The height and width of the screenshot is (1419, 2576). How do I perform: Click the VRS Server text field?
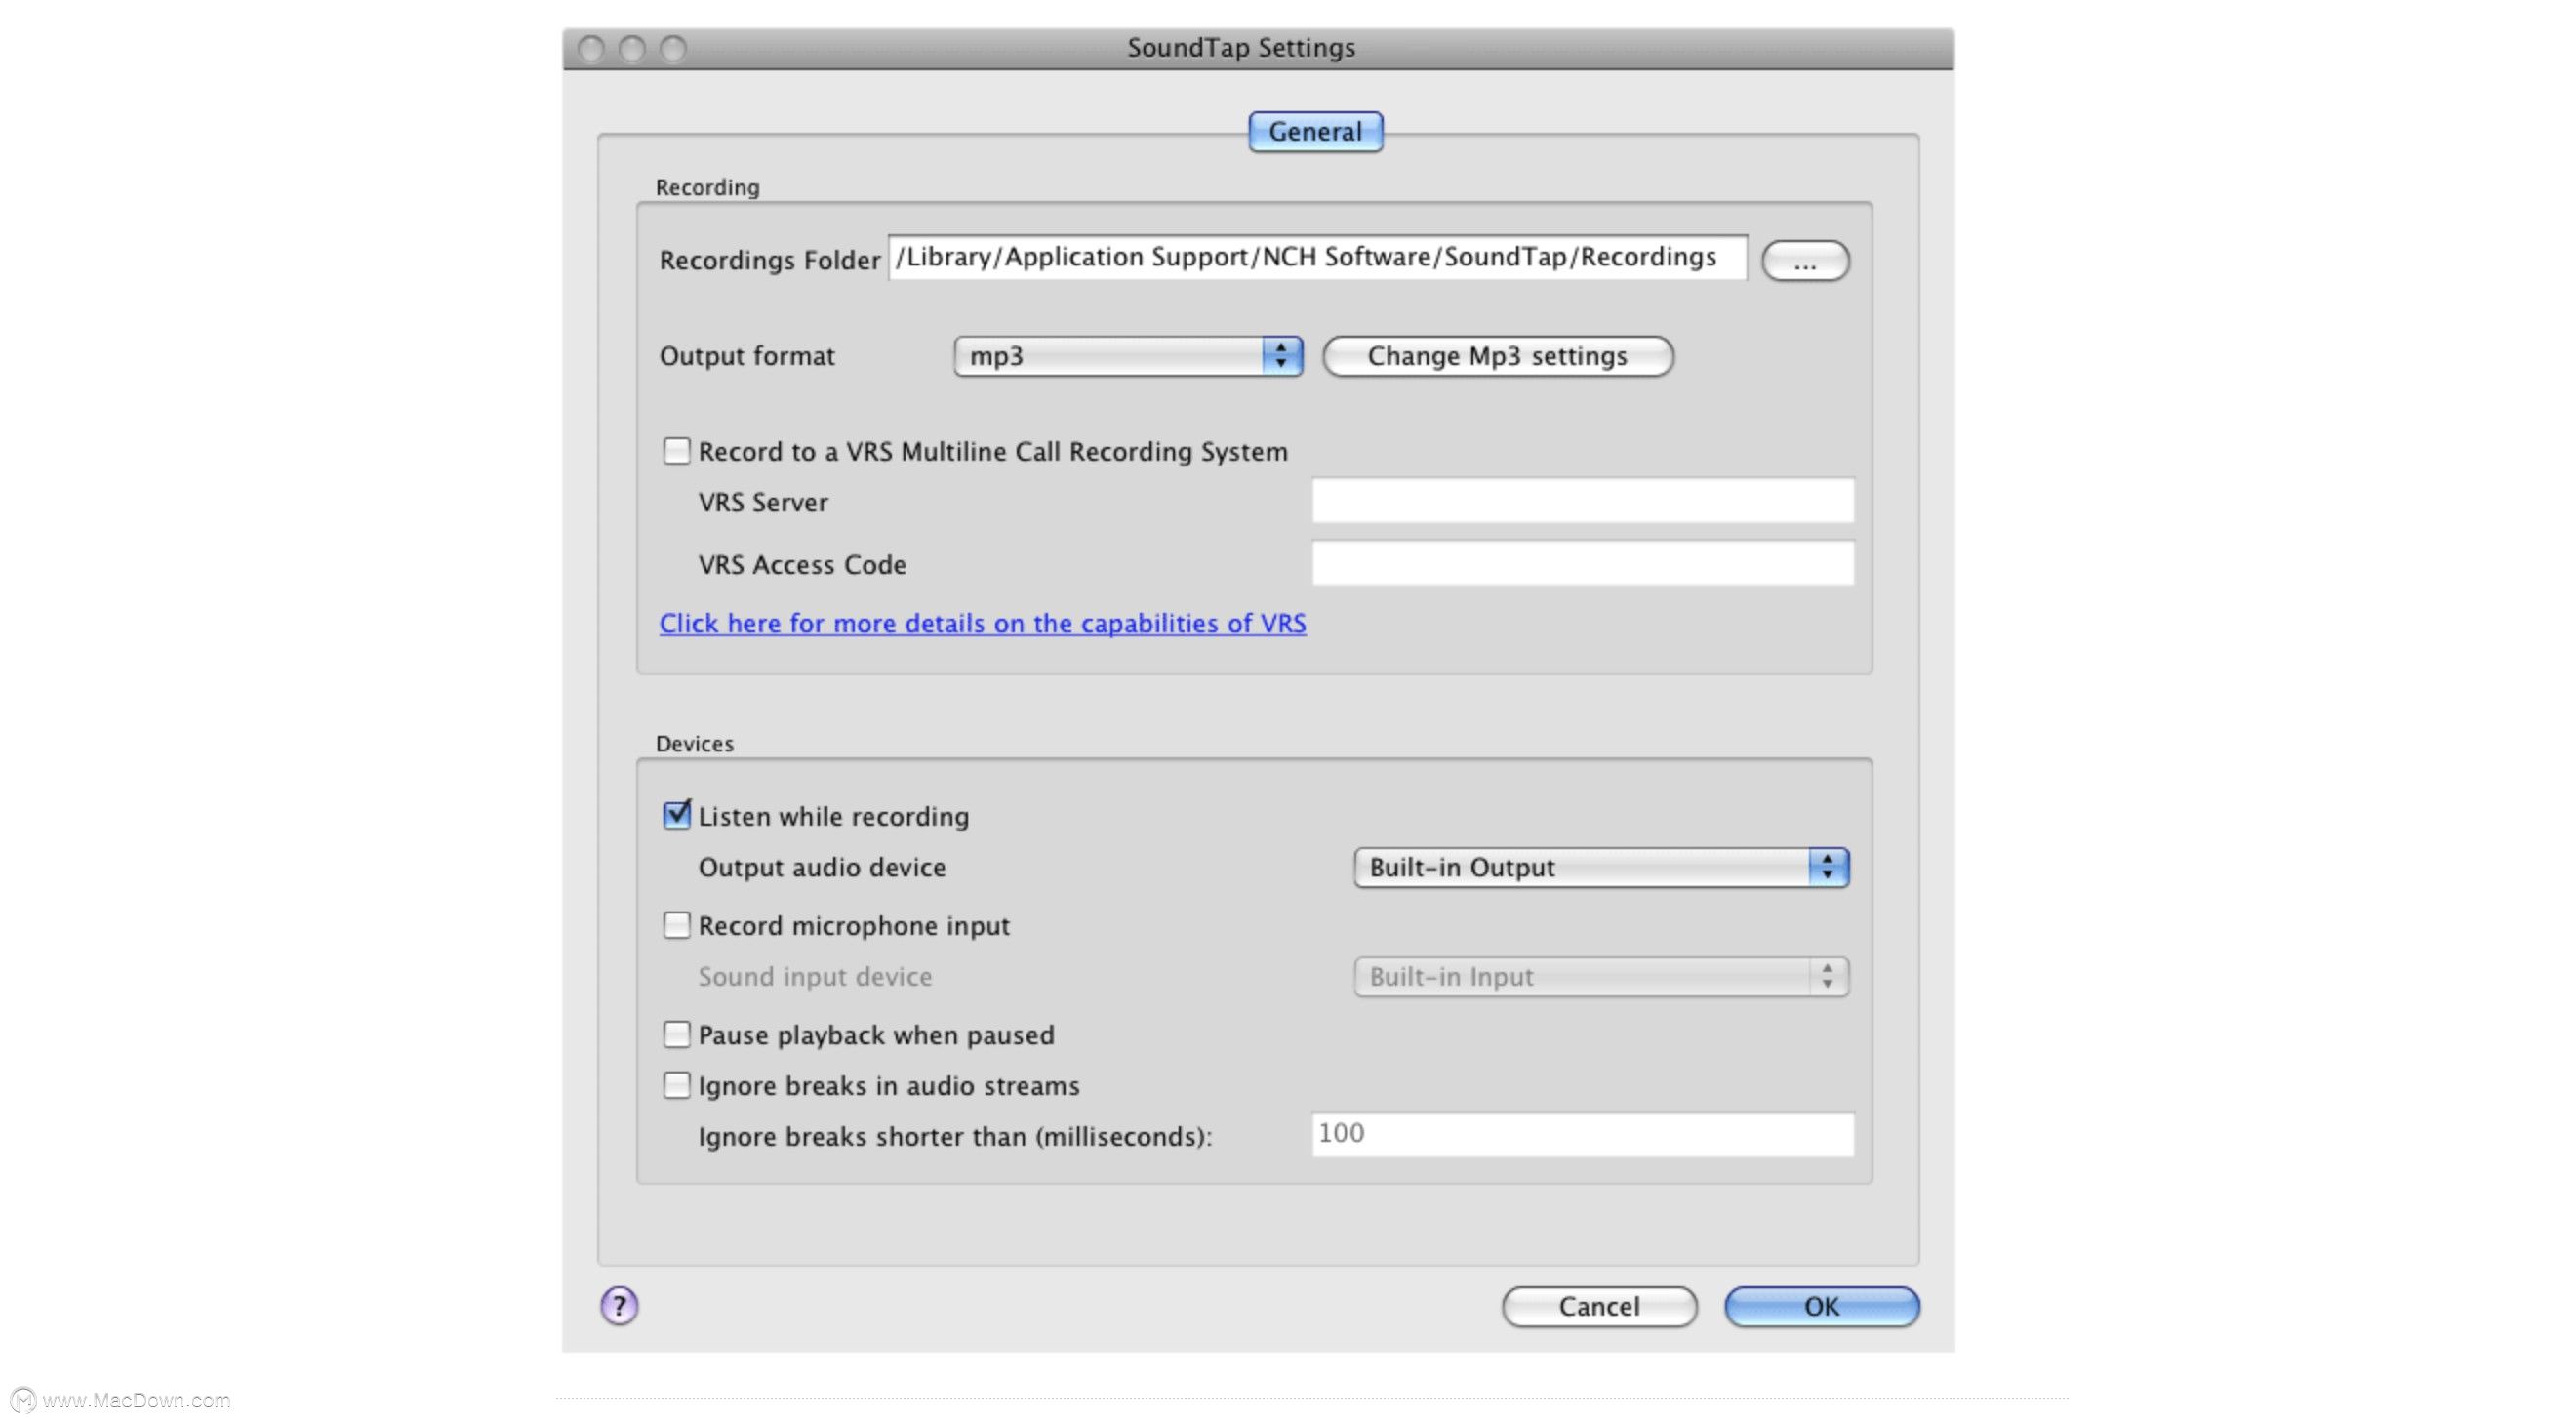pyautogui.click(x=1582, y=501)
